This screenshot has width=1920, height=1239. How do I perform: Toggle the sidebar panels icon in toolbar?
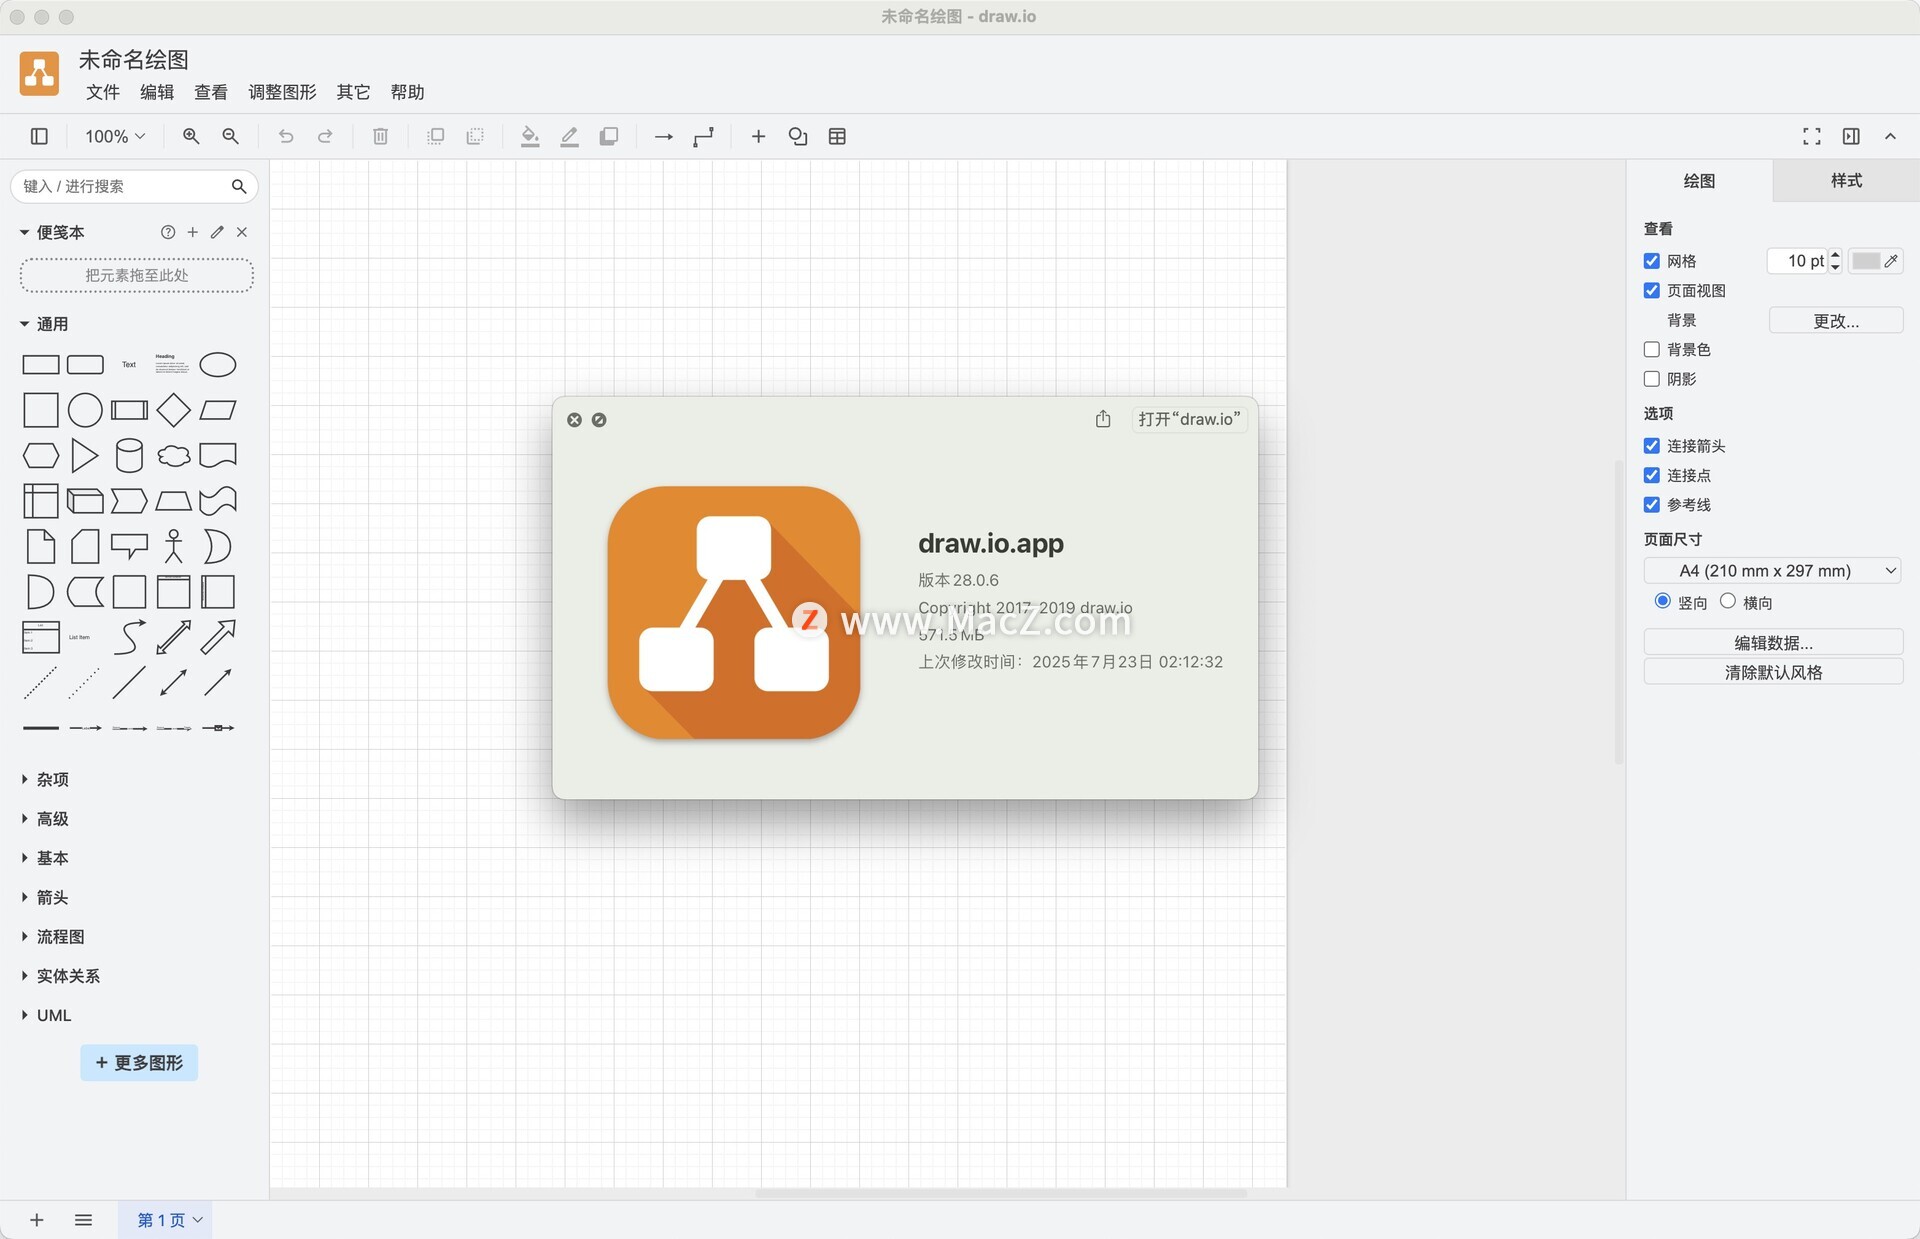39,136
